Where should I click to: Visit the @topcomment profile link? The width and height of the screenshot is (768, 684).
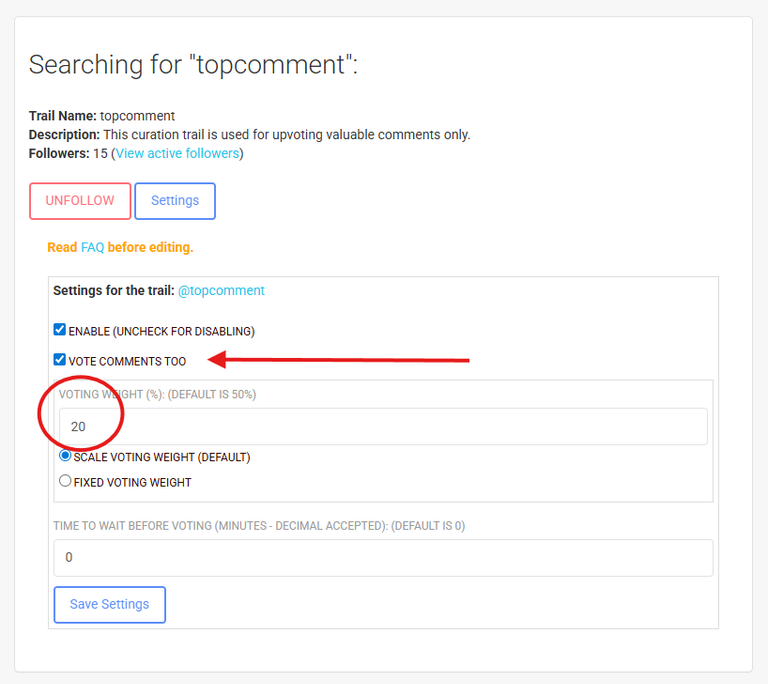pyautogui.click(x=221, y=291)
